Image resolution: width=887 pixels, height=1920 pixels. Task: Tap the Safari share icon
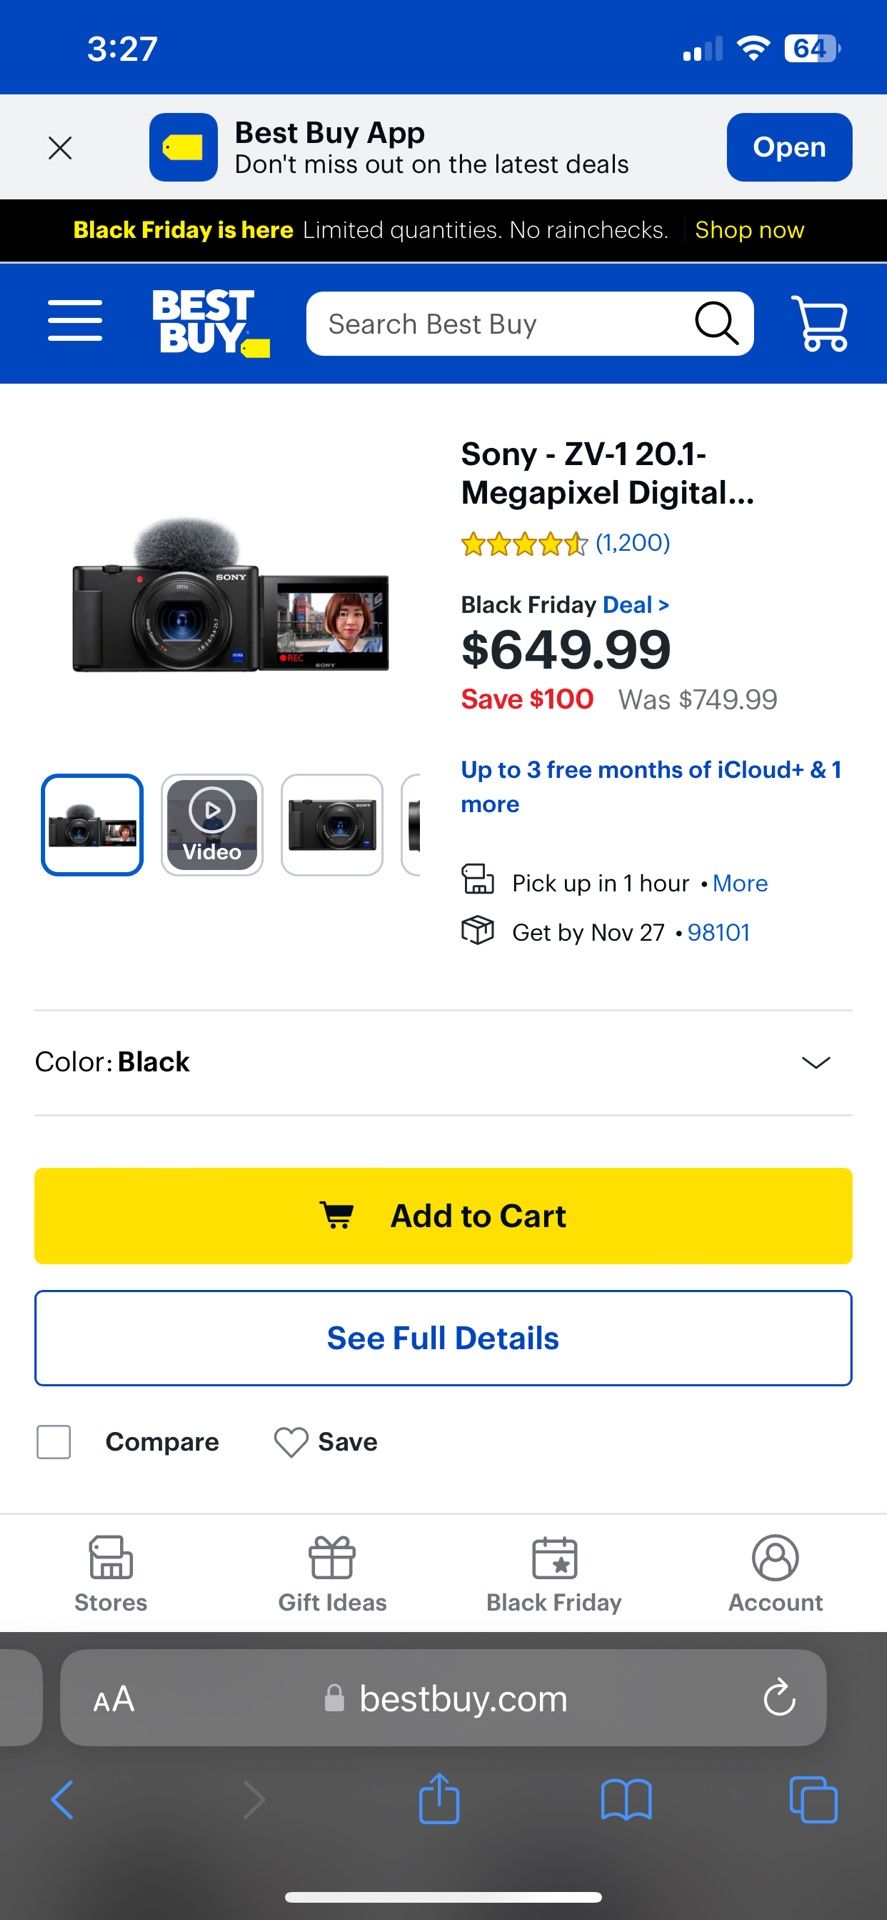click(x=439, y=1799)
